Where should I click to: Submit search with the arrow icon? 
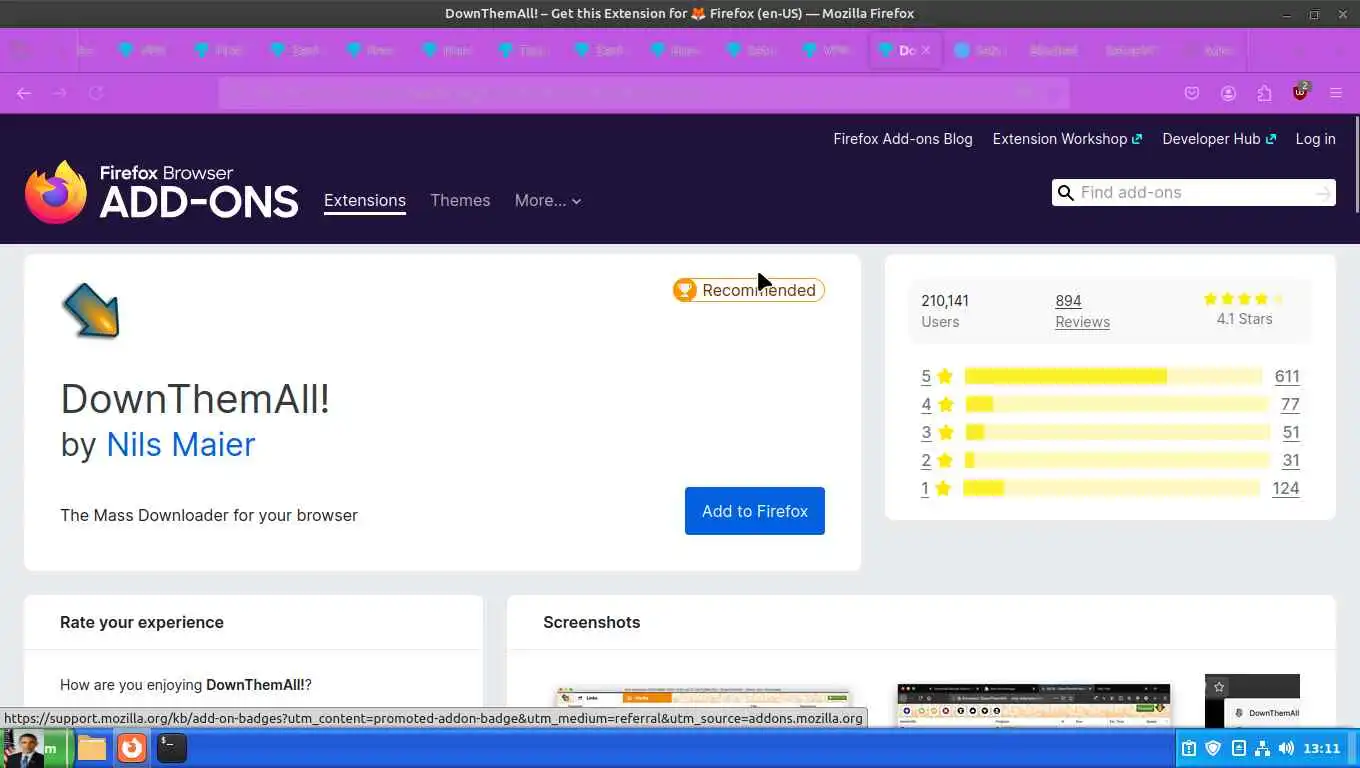1323,193
